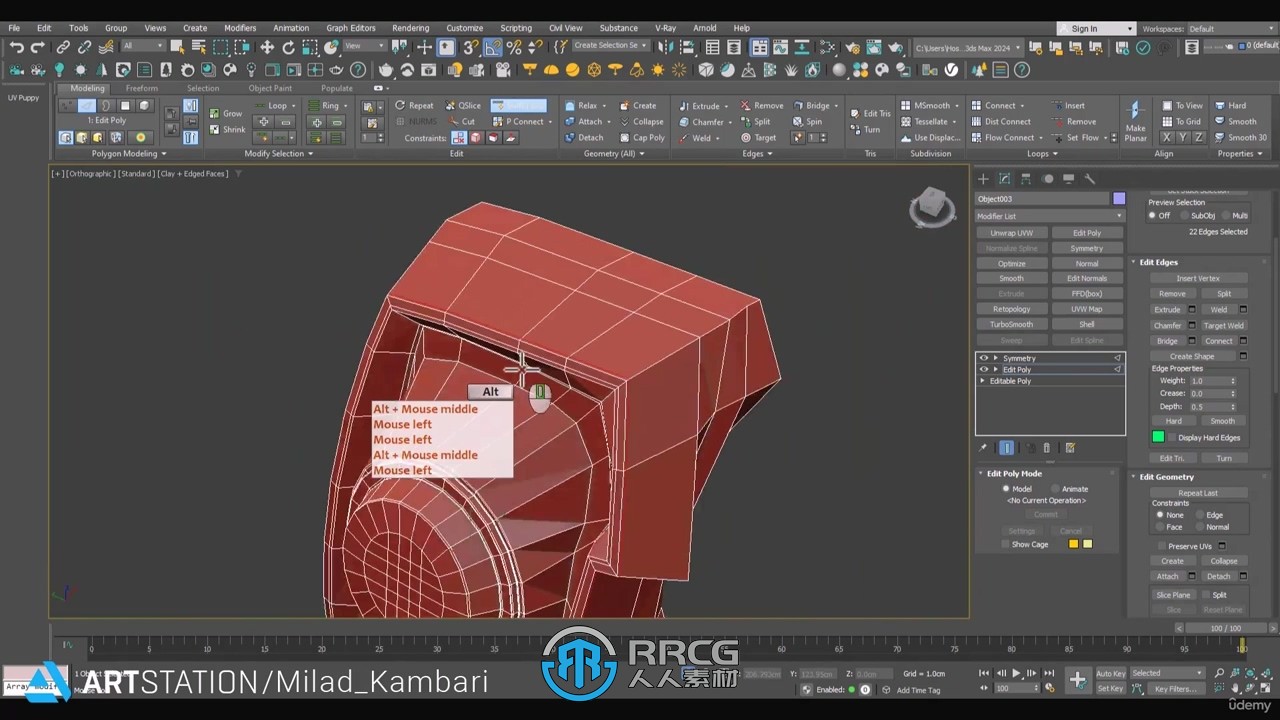
Task: Click Make Planar in ribbon Align panel
Action: (1135, 122)
